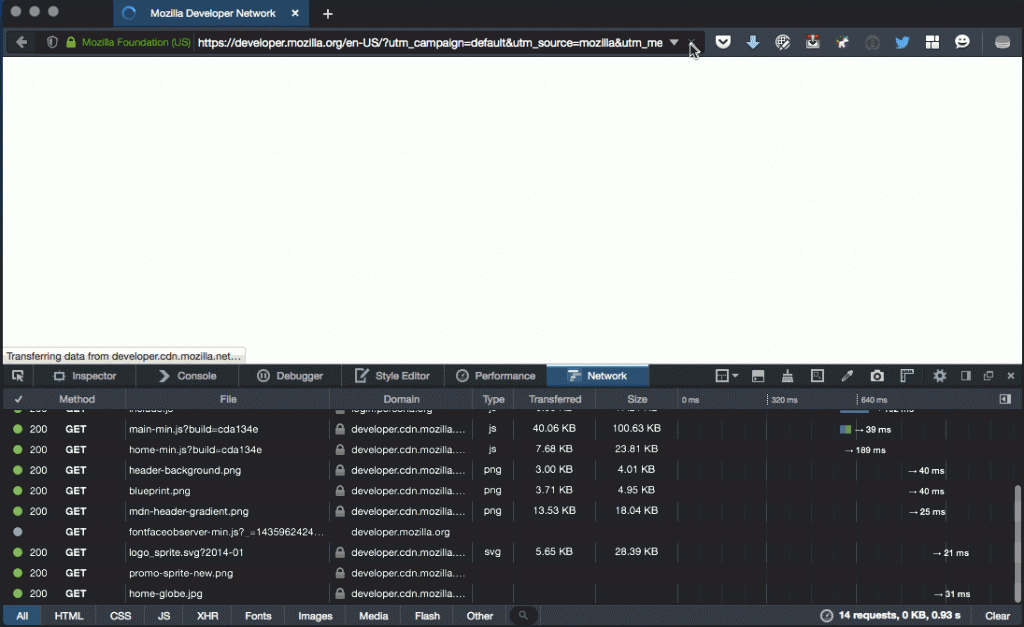Switch to the Inspector tab

click(86, 376)
